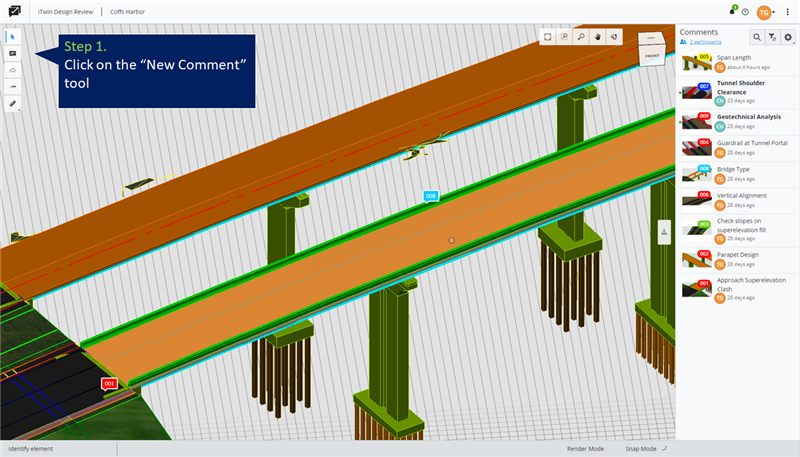Open the notifications bell
Screen dimensions: 800x457
tap(732, 11)
